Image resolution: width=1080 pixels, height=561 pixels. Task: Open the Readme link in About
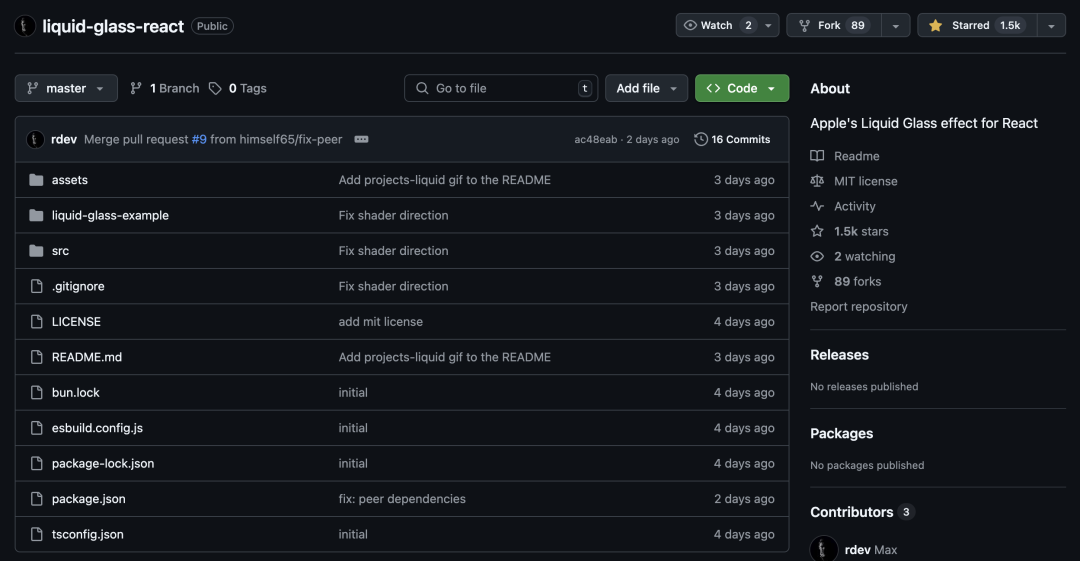[856, 156]
